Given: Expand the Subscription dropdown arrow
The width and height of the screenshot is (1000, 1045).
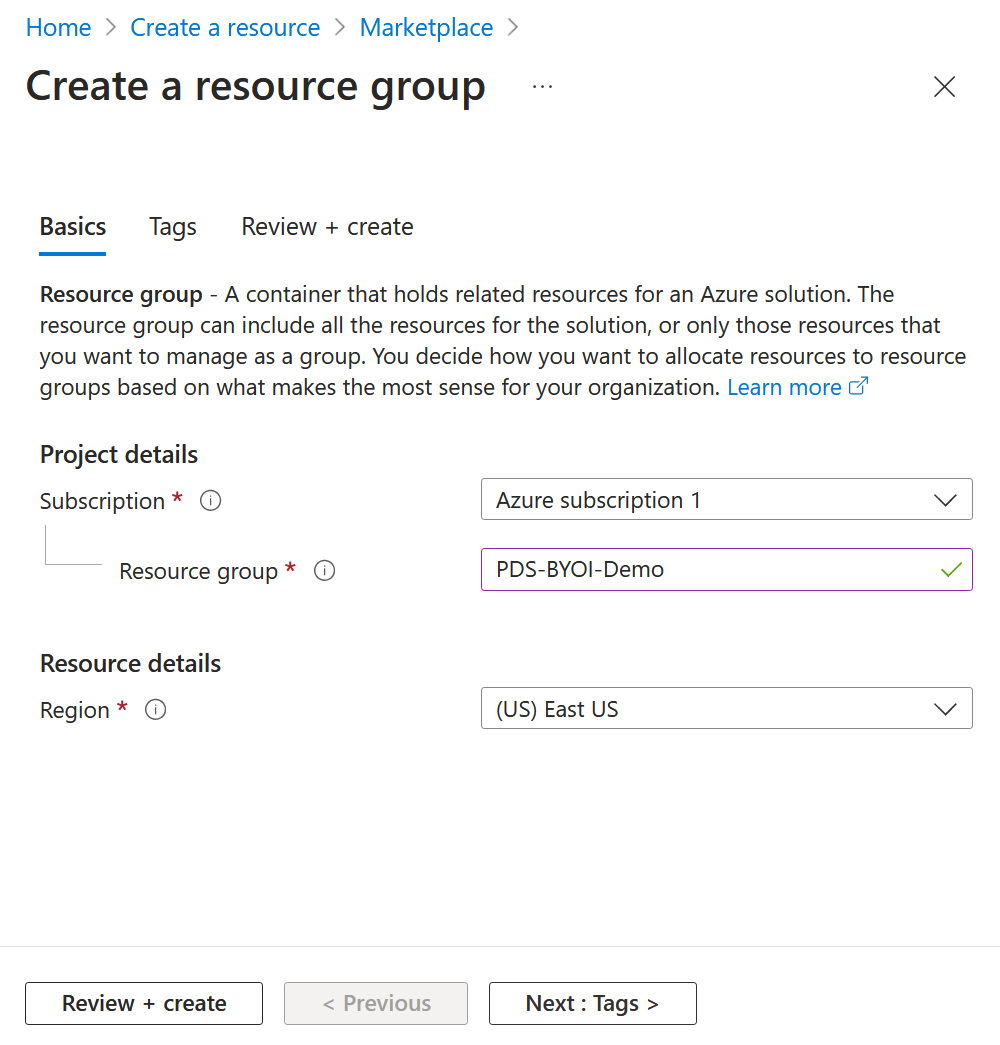Looking at the screenshot, I should click(x=945, y=499).
